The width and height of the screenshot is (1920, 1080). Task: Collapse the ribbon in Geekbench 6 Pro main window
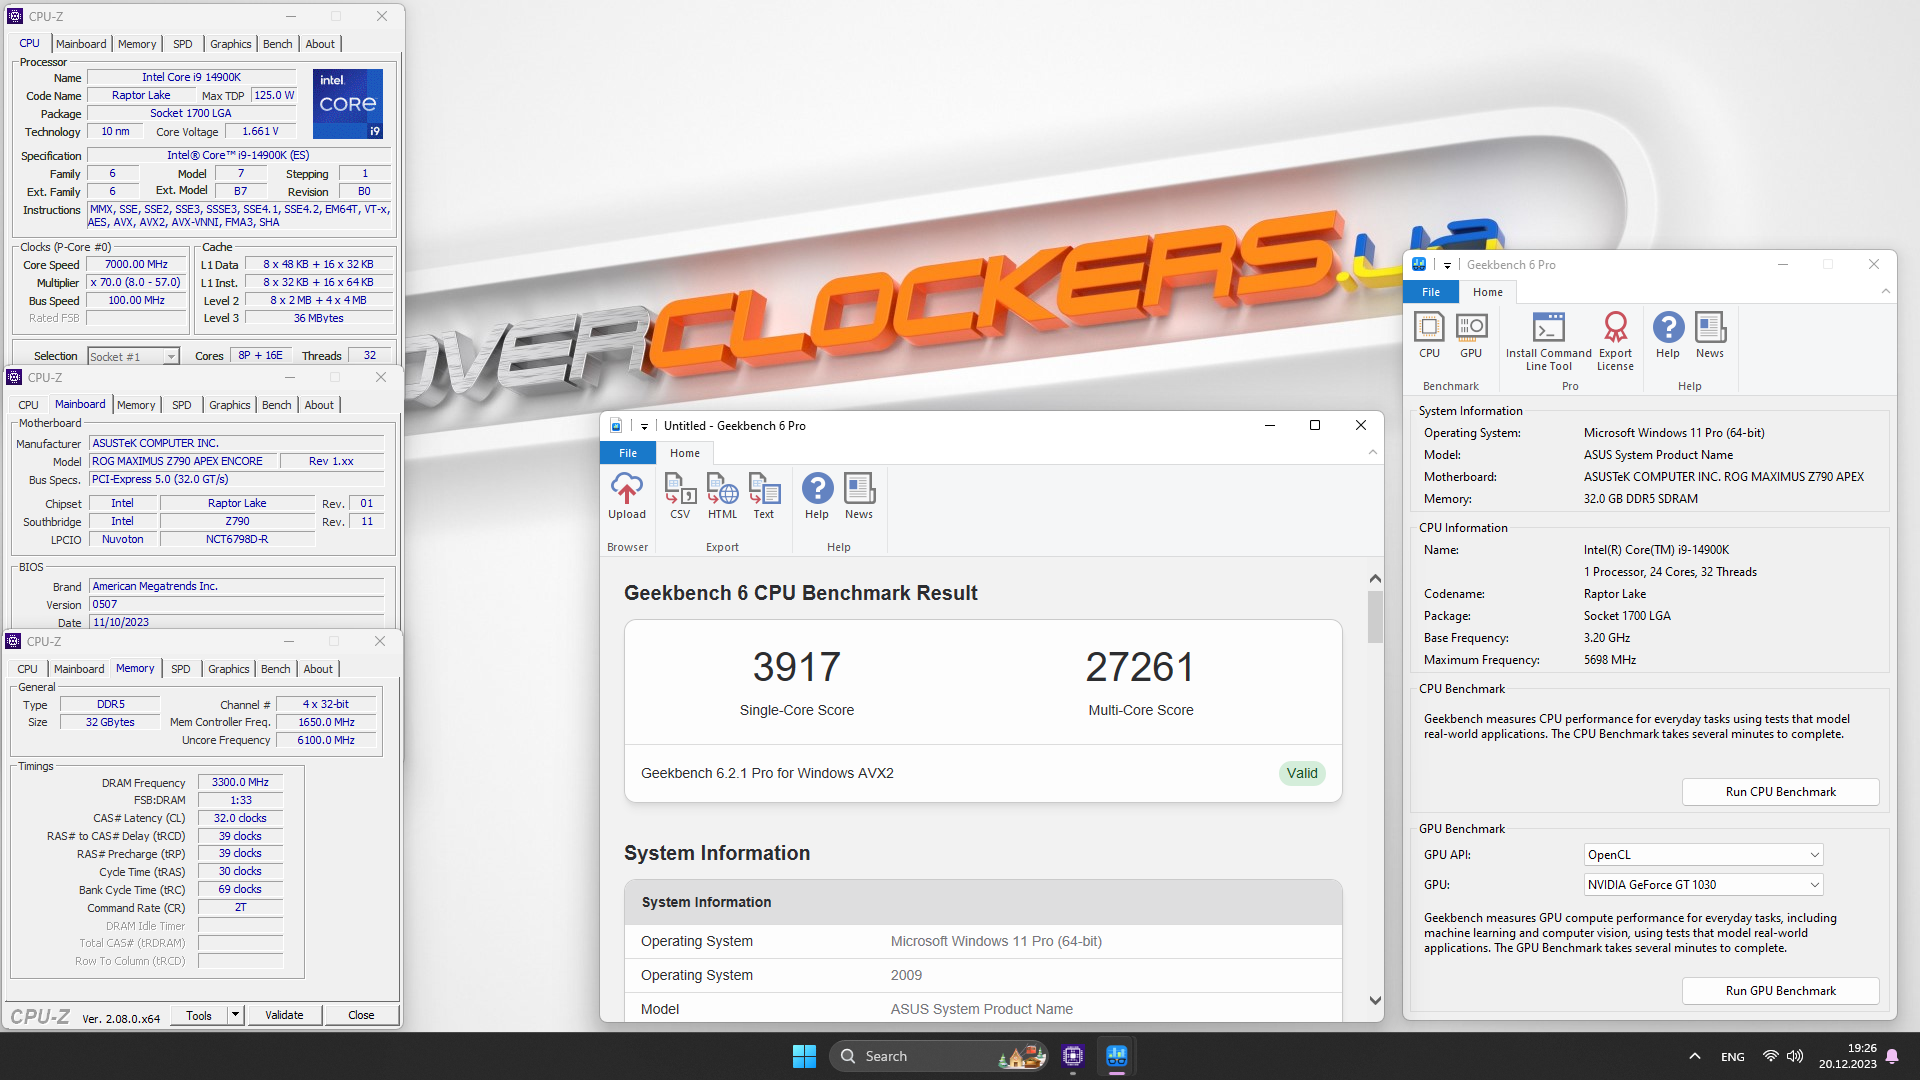click(x=1886, y=292)
